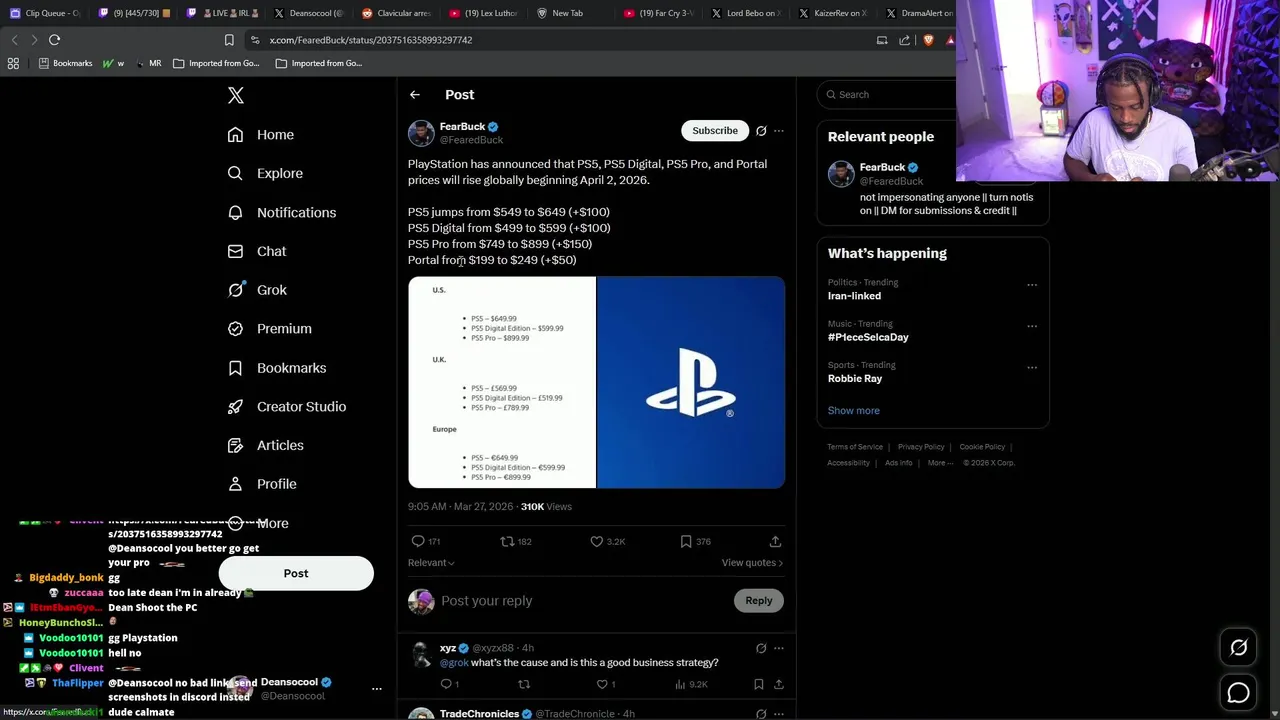Click the Brave shields icon

click(928, 40)
